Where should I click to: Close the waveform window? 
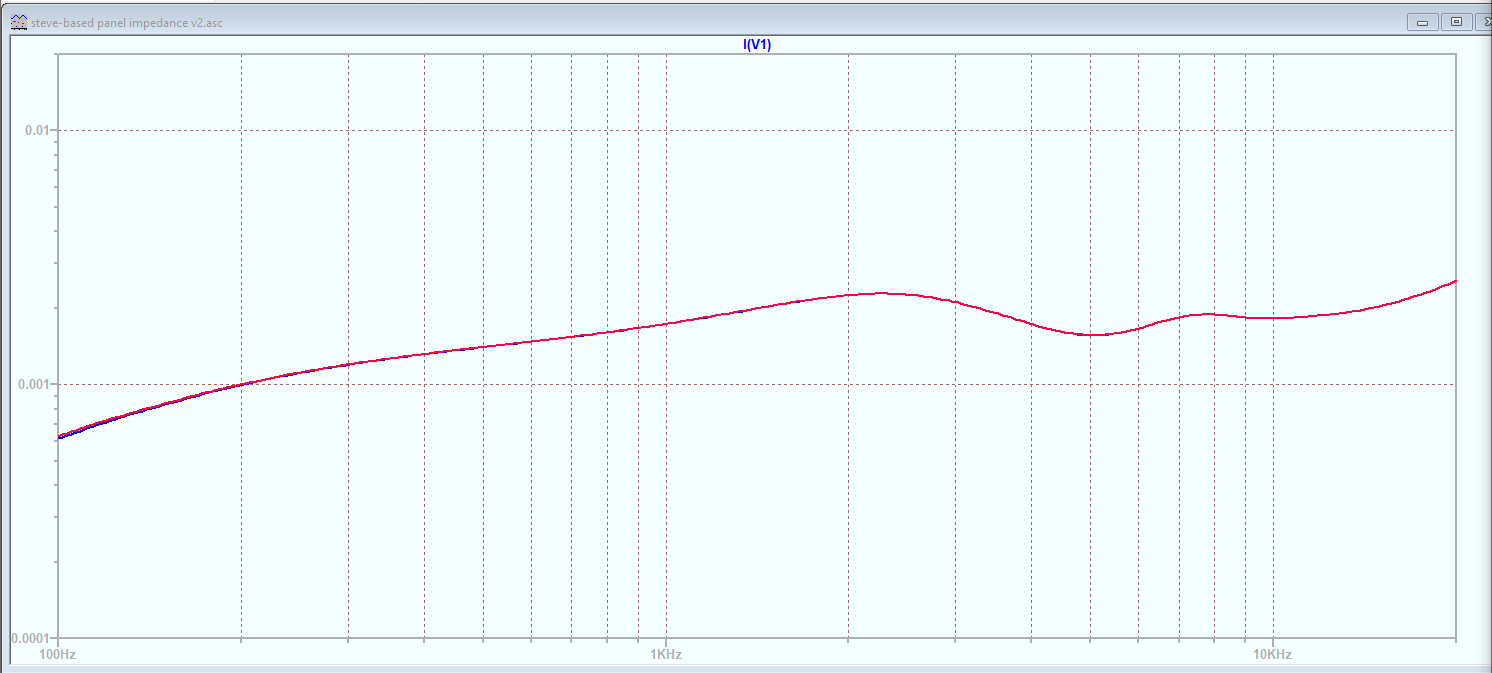1482,22
